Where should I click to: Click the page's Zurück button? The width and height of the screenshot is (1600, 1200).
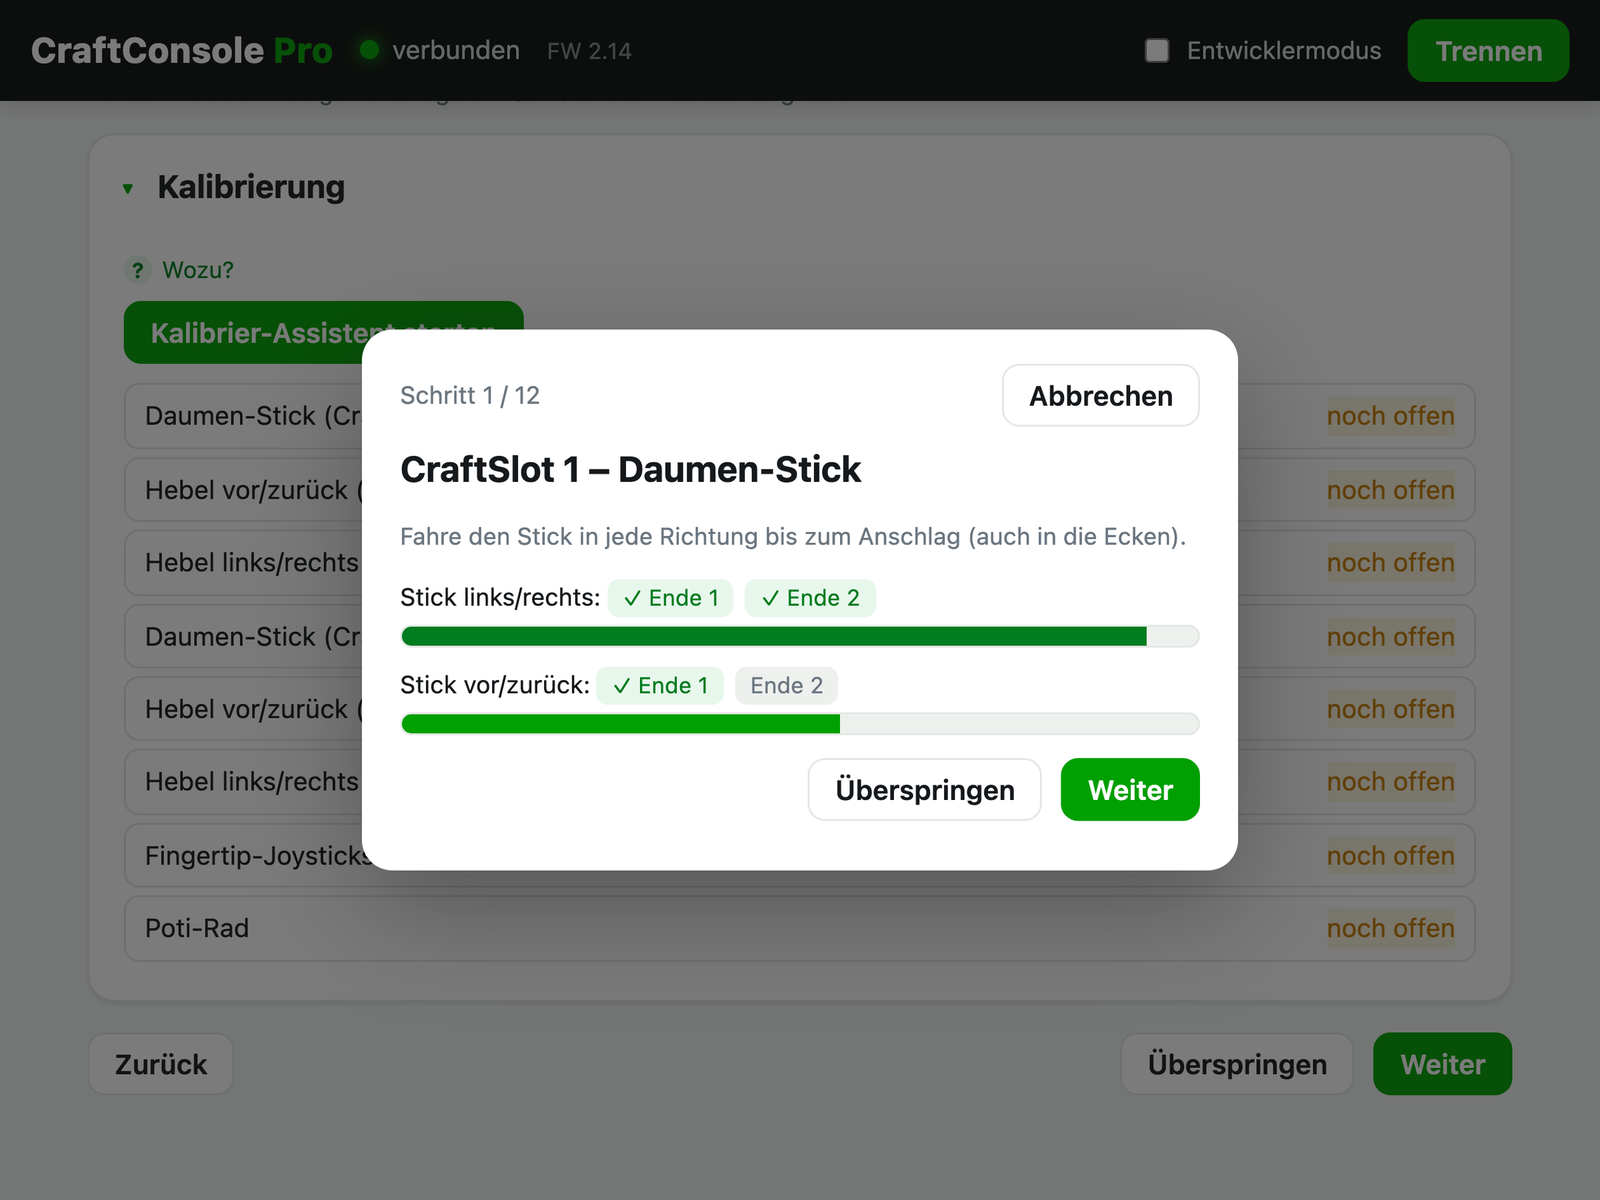coord(161,1064)
